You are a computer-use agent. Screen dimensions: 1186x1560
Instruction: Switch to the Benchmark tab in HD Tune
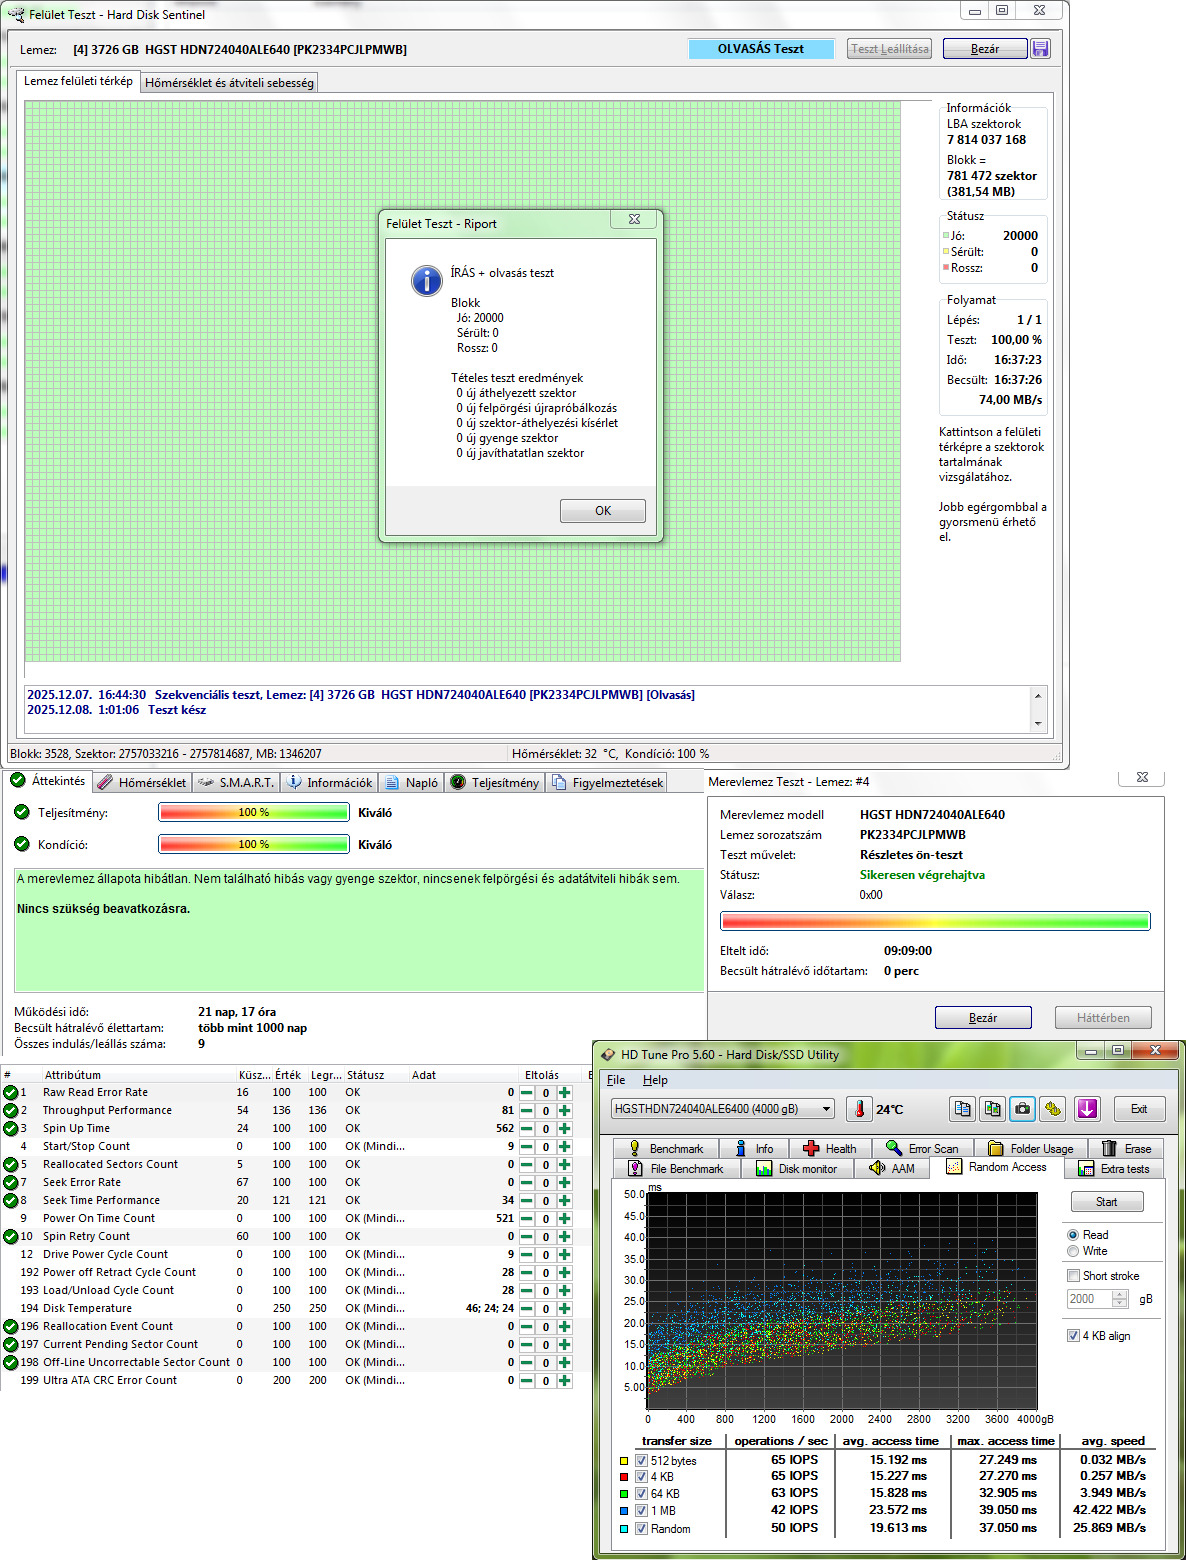tap(664, 1149)
